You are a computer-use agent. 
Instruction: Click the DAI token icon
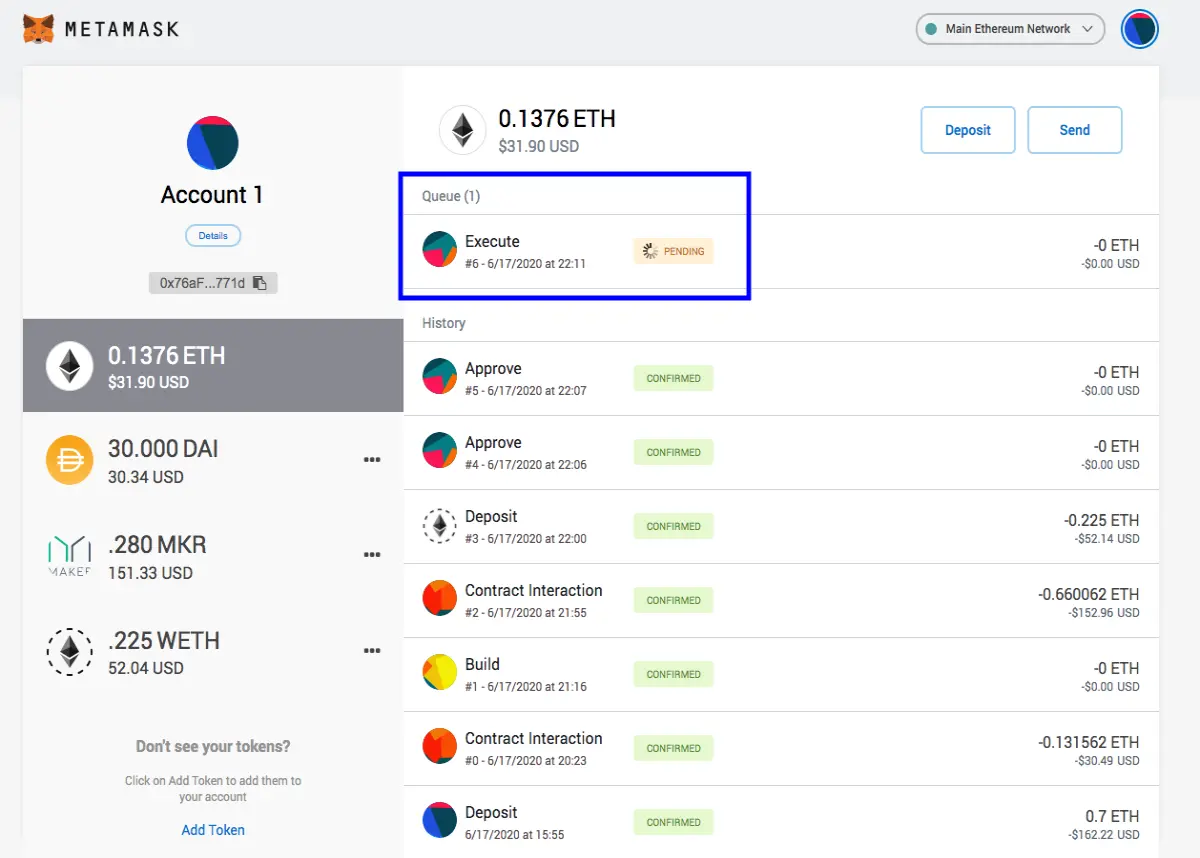click(69, 461)
